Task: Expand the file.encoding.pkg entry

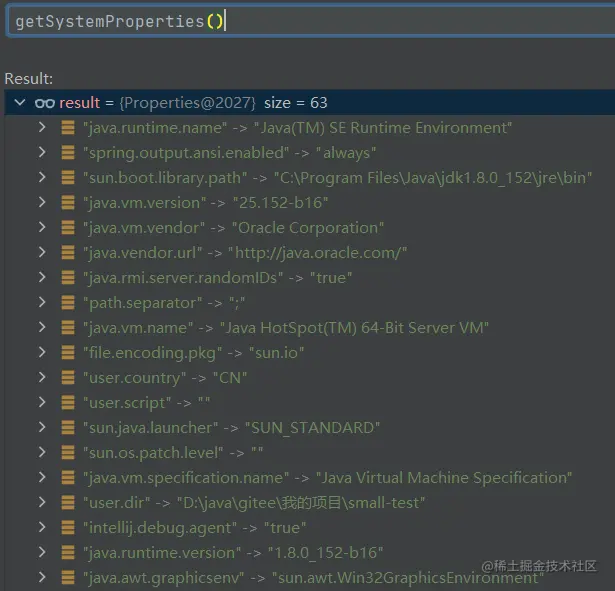Action: [42, 352]
